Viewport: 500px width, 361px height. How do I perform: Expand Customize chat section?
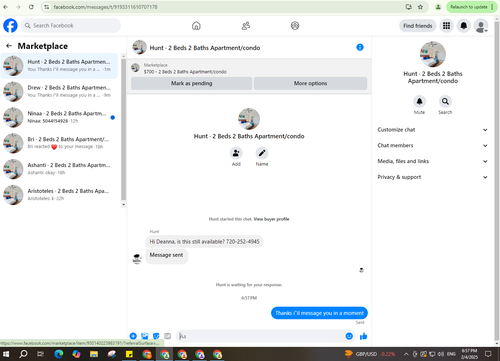click(x=433, y=130)
